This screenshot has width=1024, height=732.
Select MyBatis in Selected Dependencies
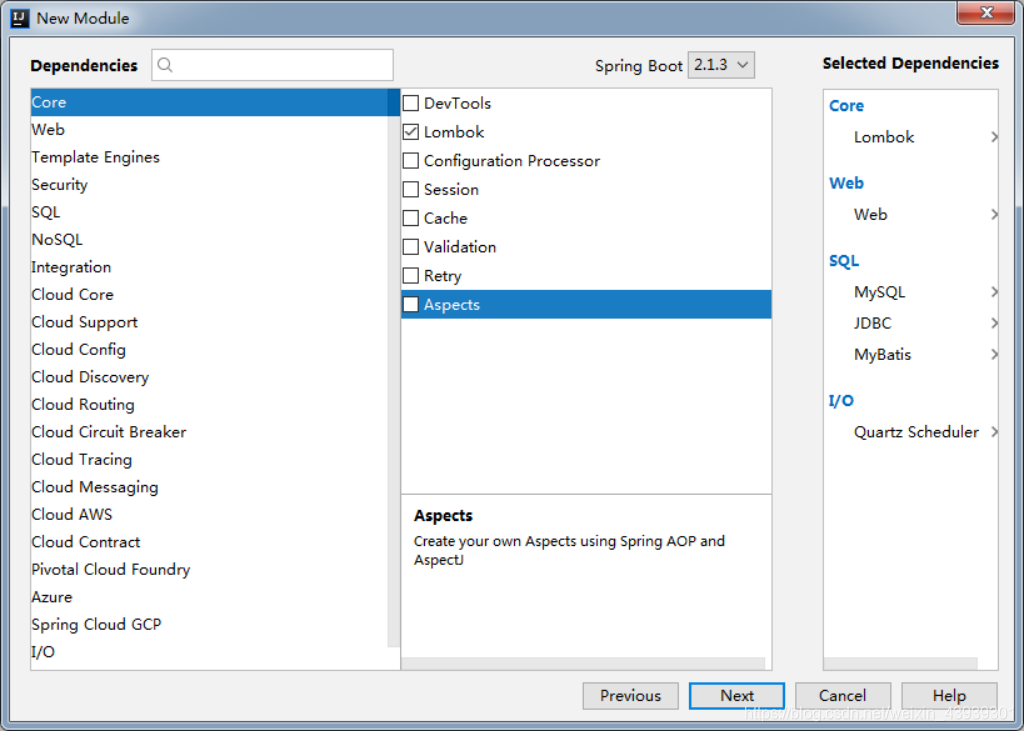pos(882,355)
